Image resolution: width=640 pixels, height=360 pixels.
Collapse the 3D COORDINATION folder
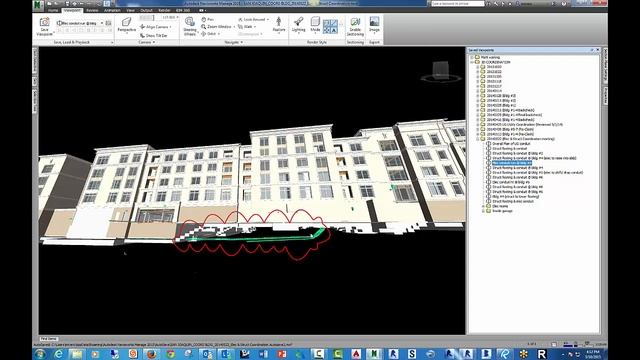(x=472, y=62)
